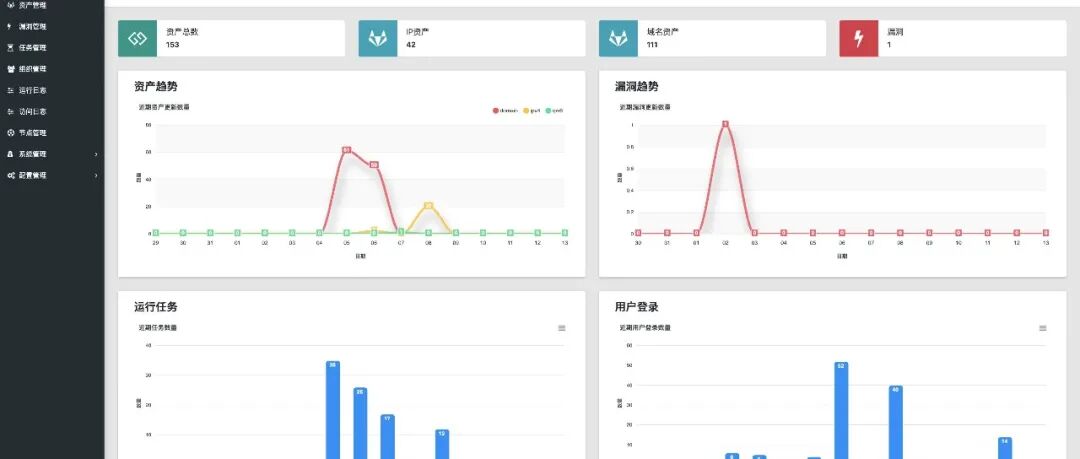Click the 配置管理 gears icon in sidebar
Viewport: 1080px width, 459px height.
click(11, 176)
